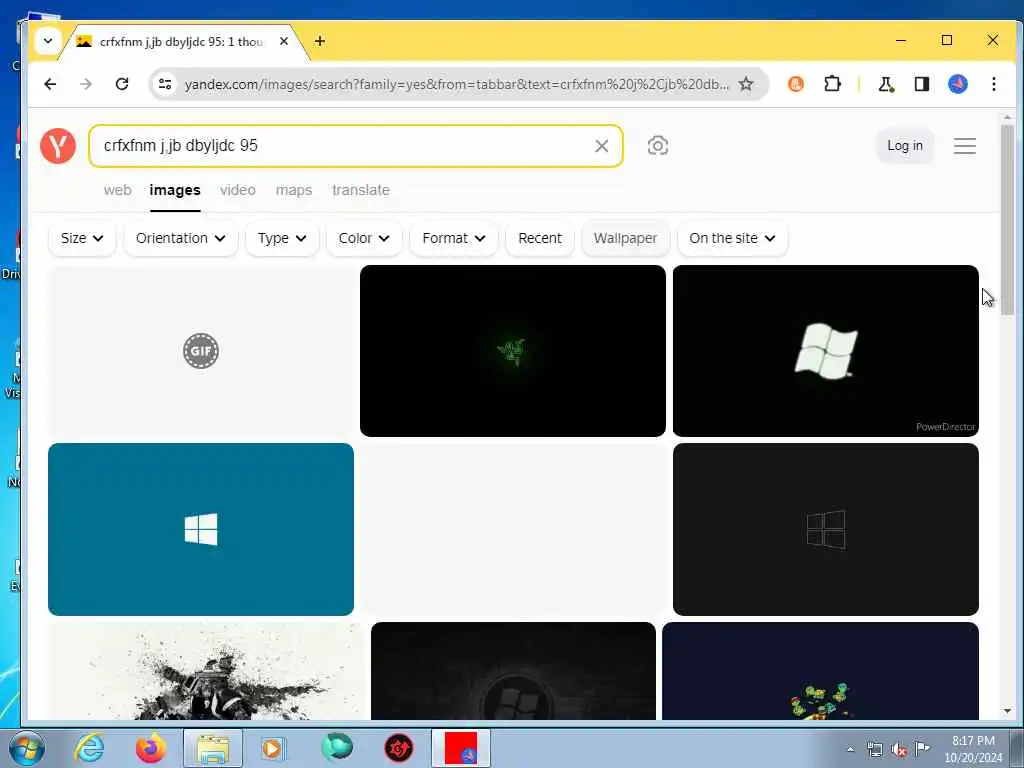Open the Extensions puzzle icon
Image resolution: width=1024 pixels, height=768 pixels.
click(832, 84)
